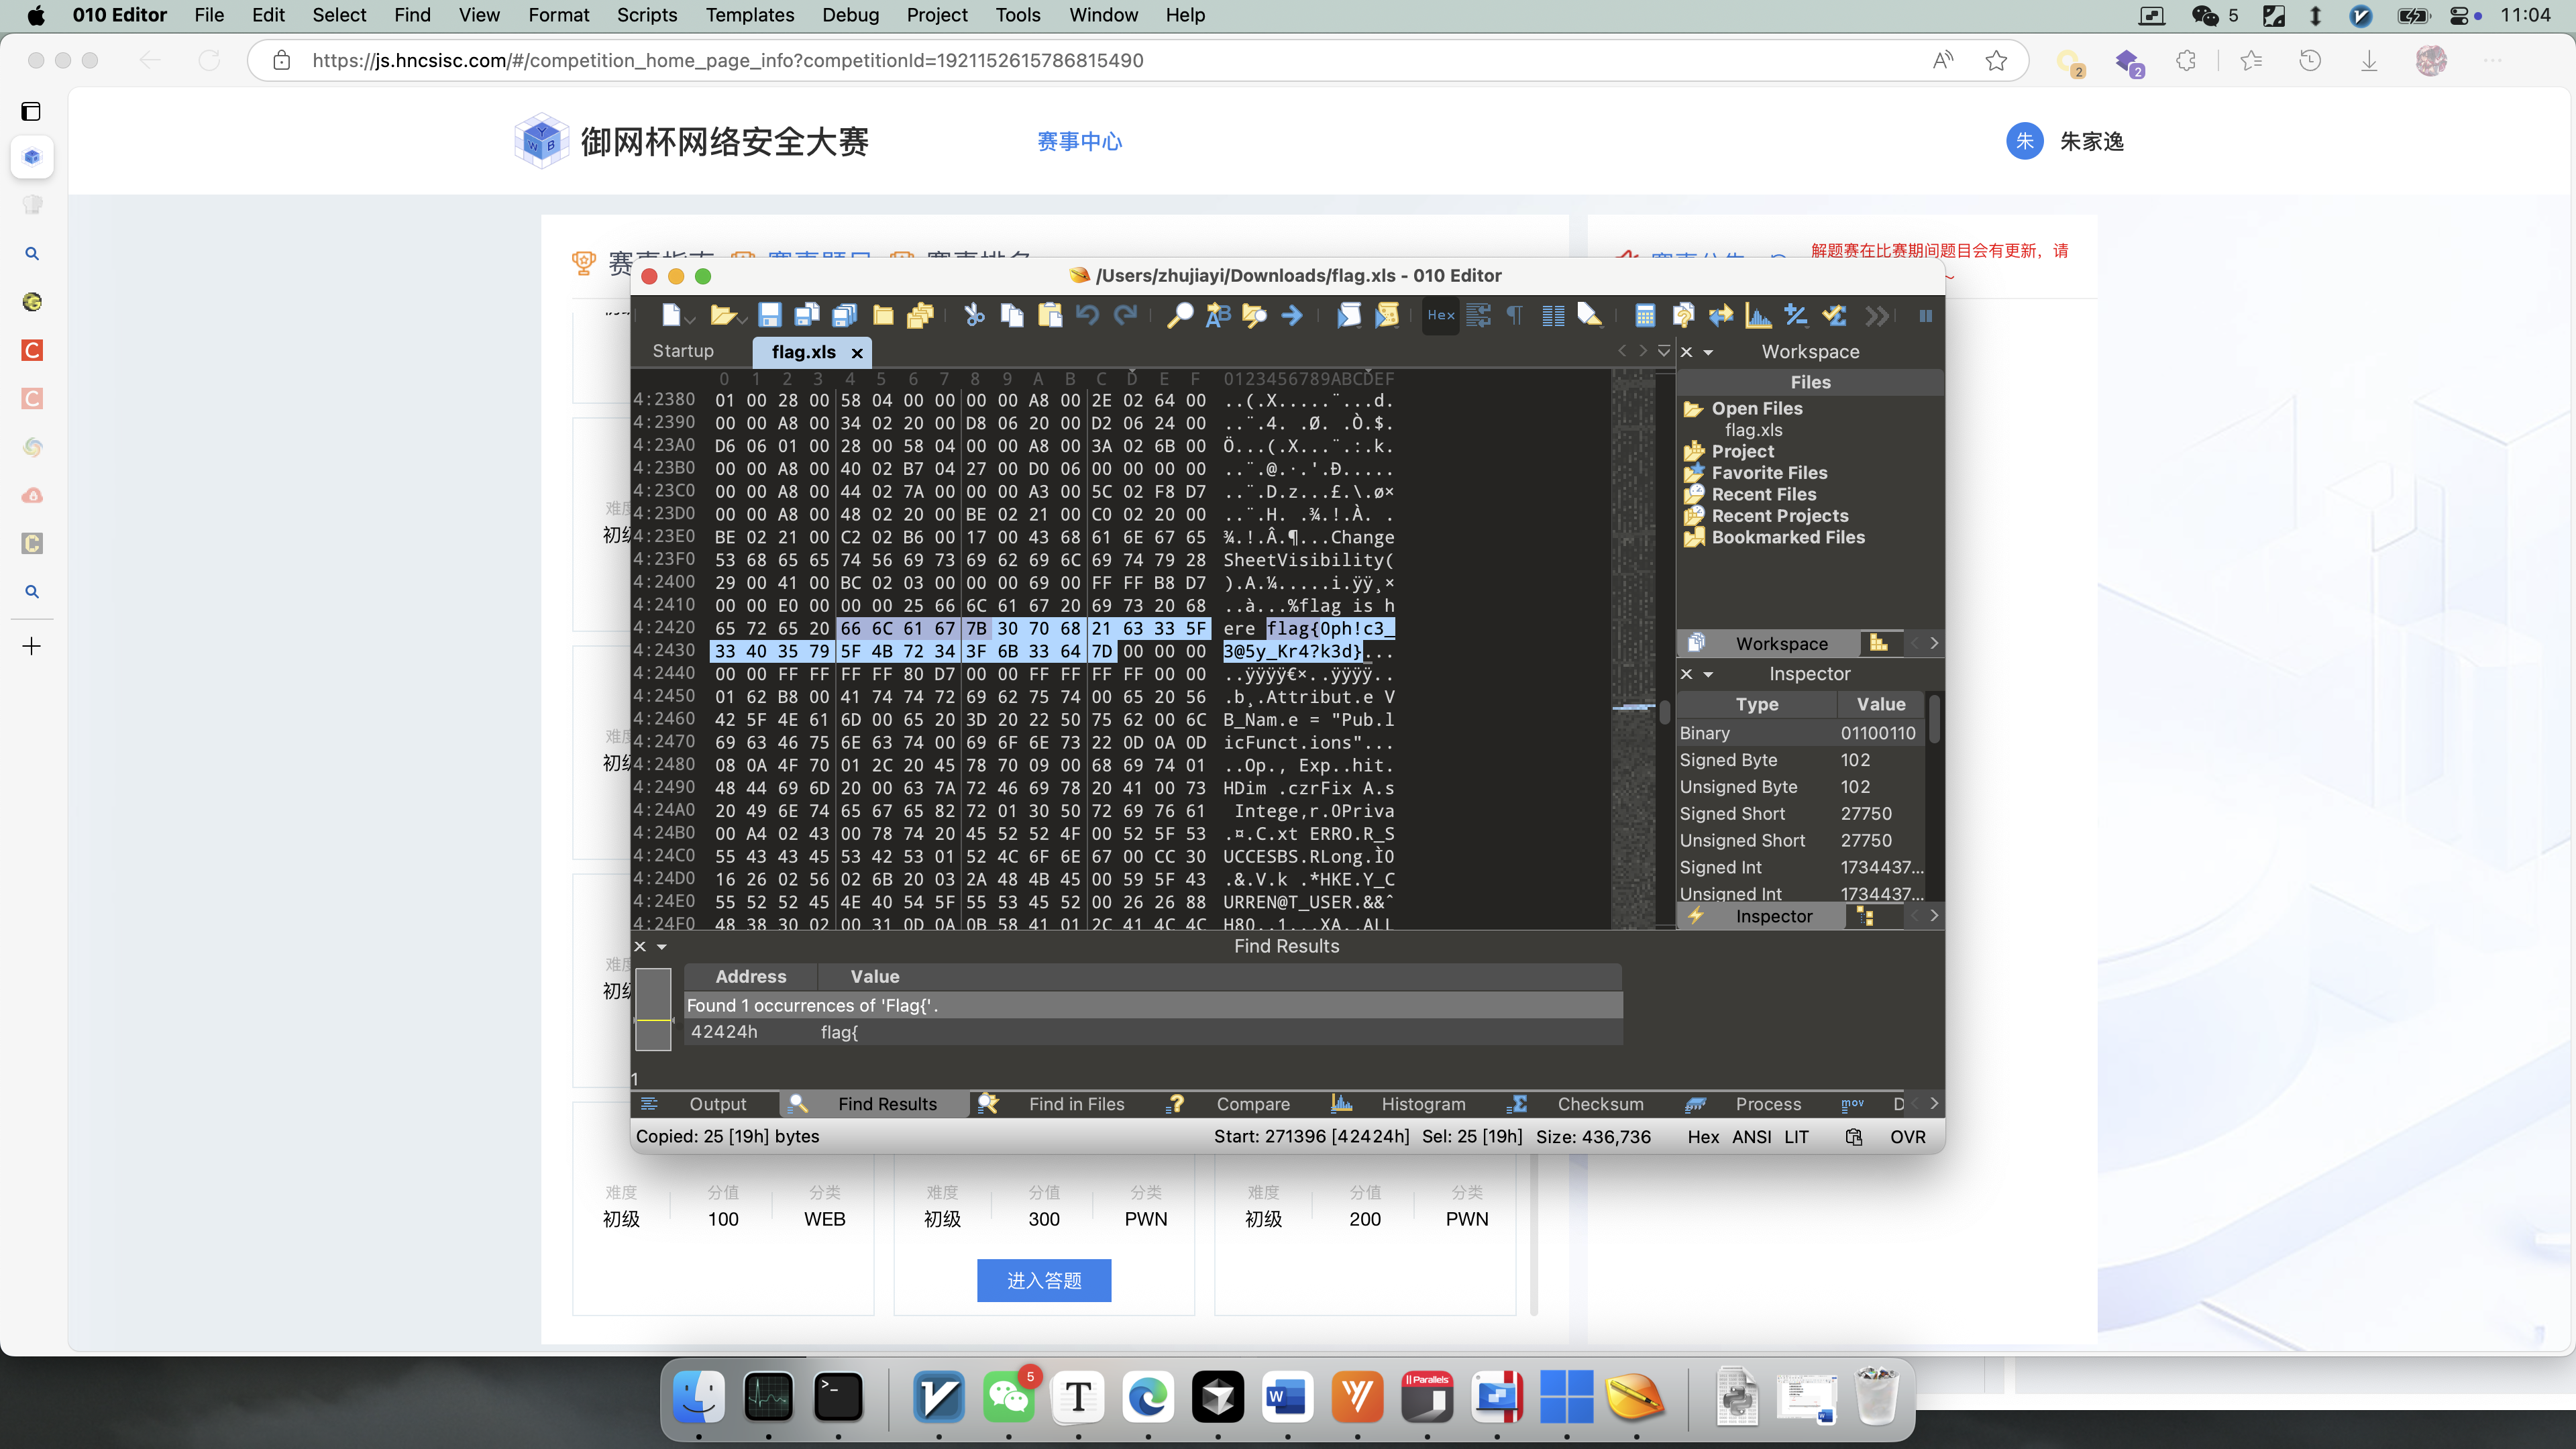The width and height of the screenshot is (2576, 1449).
Task: Open the Calculator icon in toolbar
Action: point(1645,316)
